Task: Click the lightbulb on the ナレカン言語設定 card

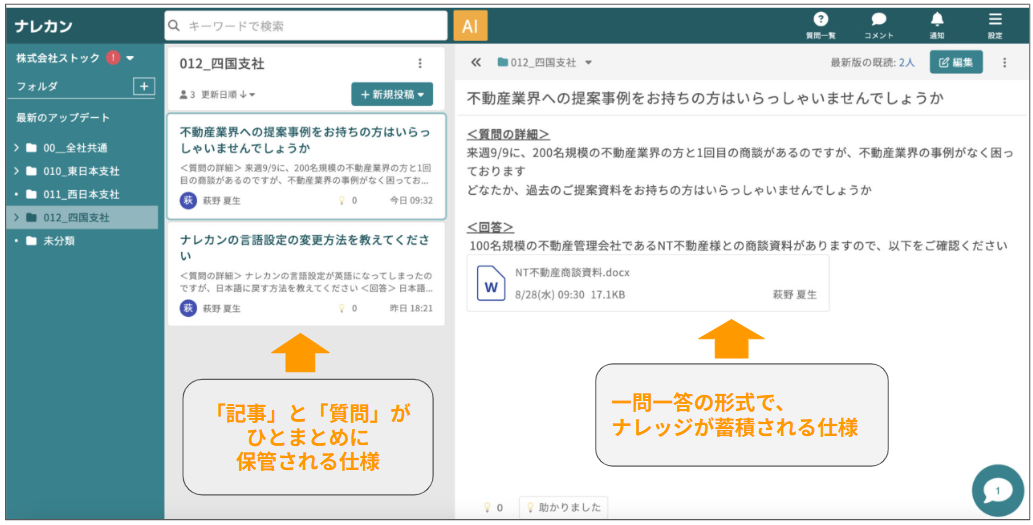Action: (x=341, y=308)
